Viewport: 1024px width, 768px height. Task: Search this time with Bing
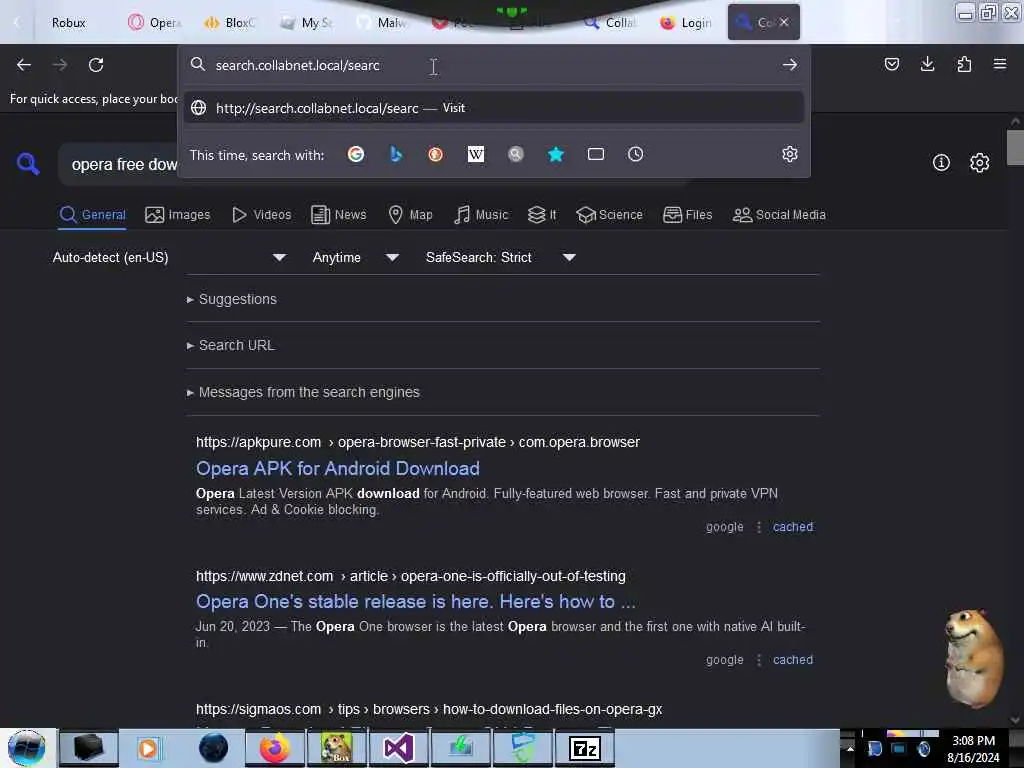click(x=396, y=154)
